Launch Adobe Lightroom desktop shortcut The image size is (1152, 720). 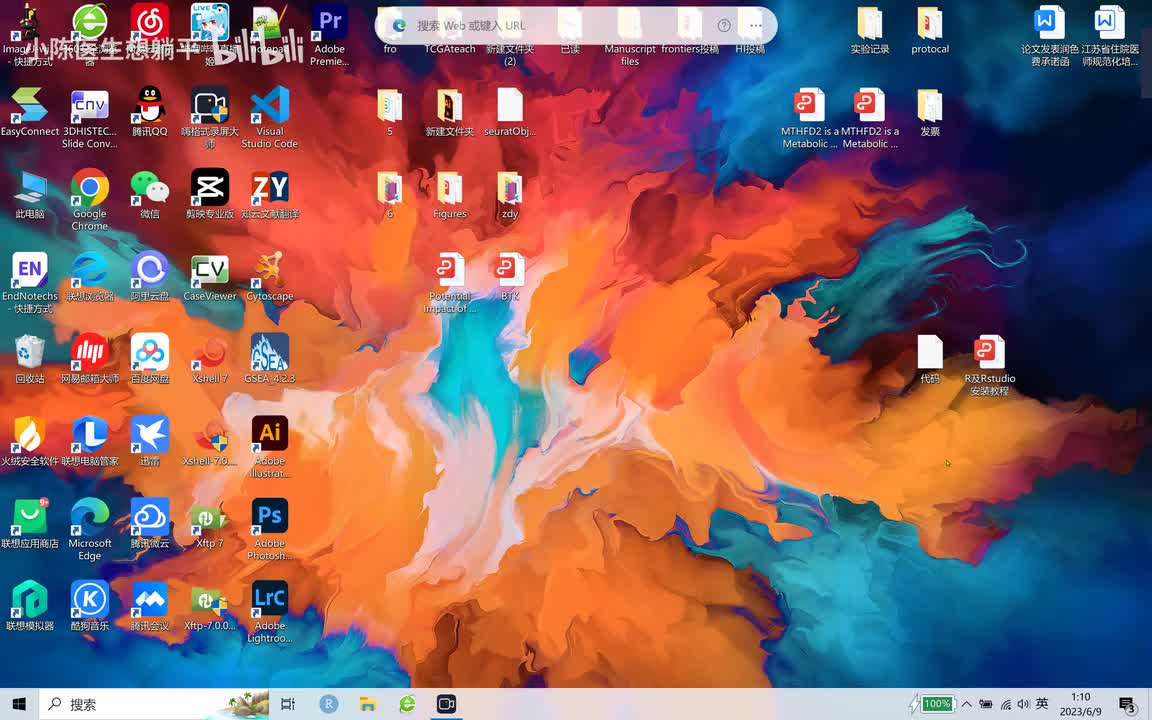coord(270,611)
